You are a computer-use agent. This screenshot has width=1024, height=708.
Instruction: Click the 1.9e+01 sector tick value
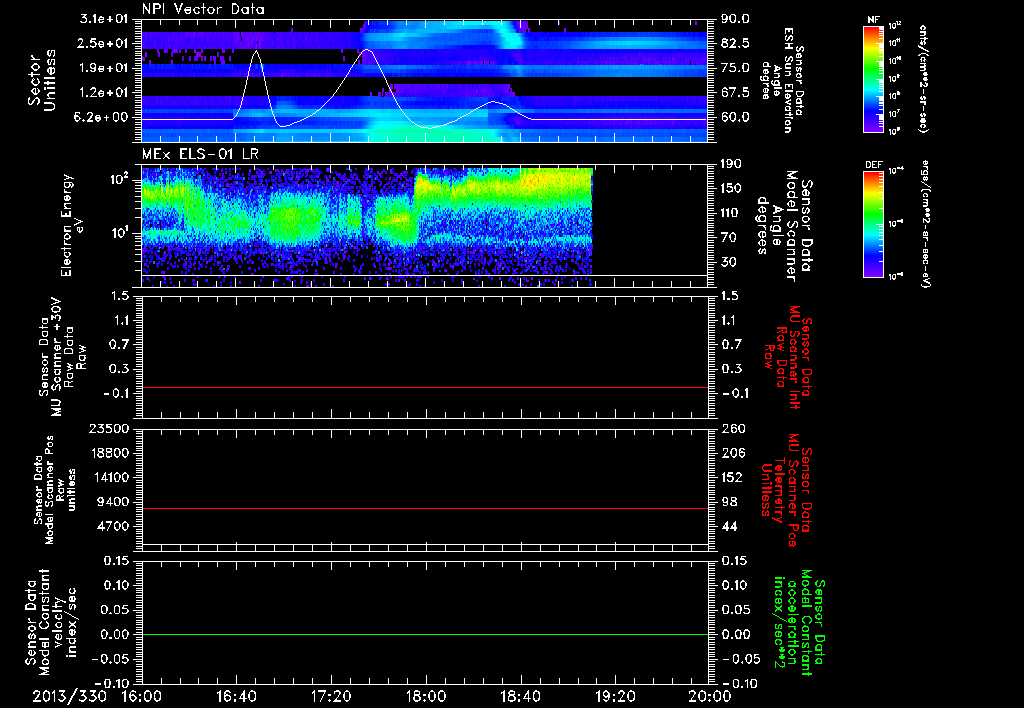(x=104, y=68)
